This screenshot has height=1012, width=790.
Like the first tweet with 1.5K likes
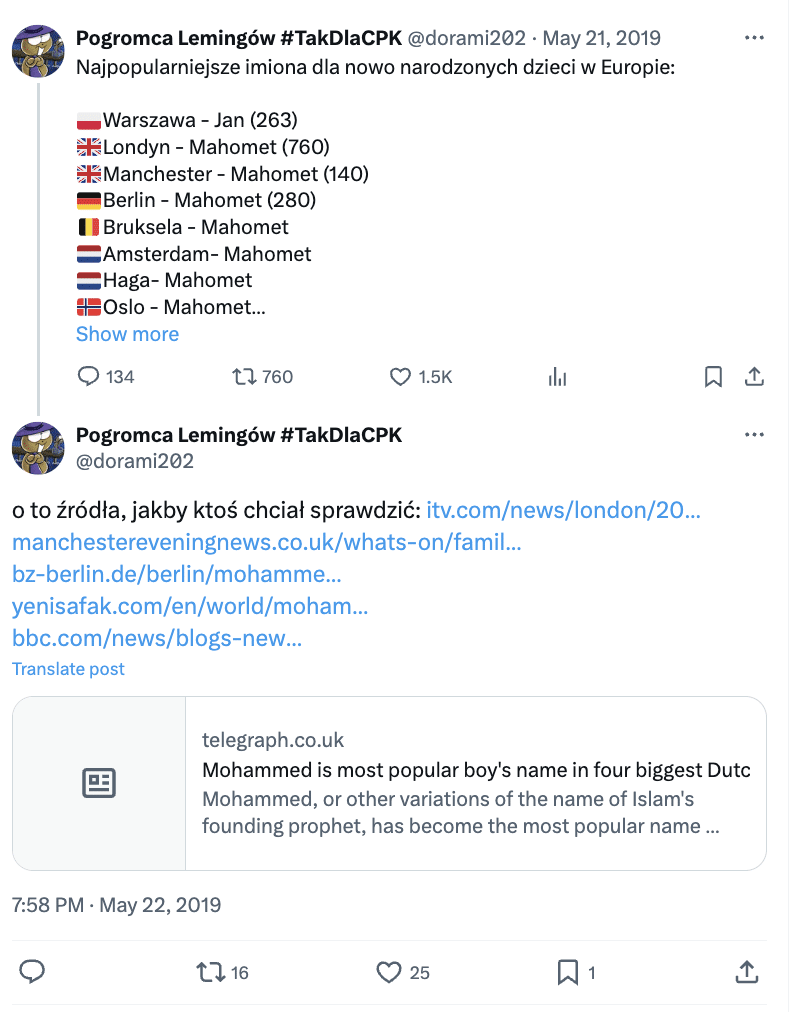point(400,377)
